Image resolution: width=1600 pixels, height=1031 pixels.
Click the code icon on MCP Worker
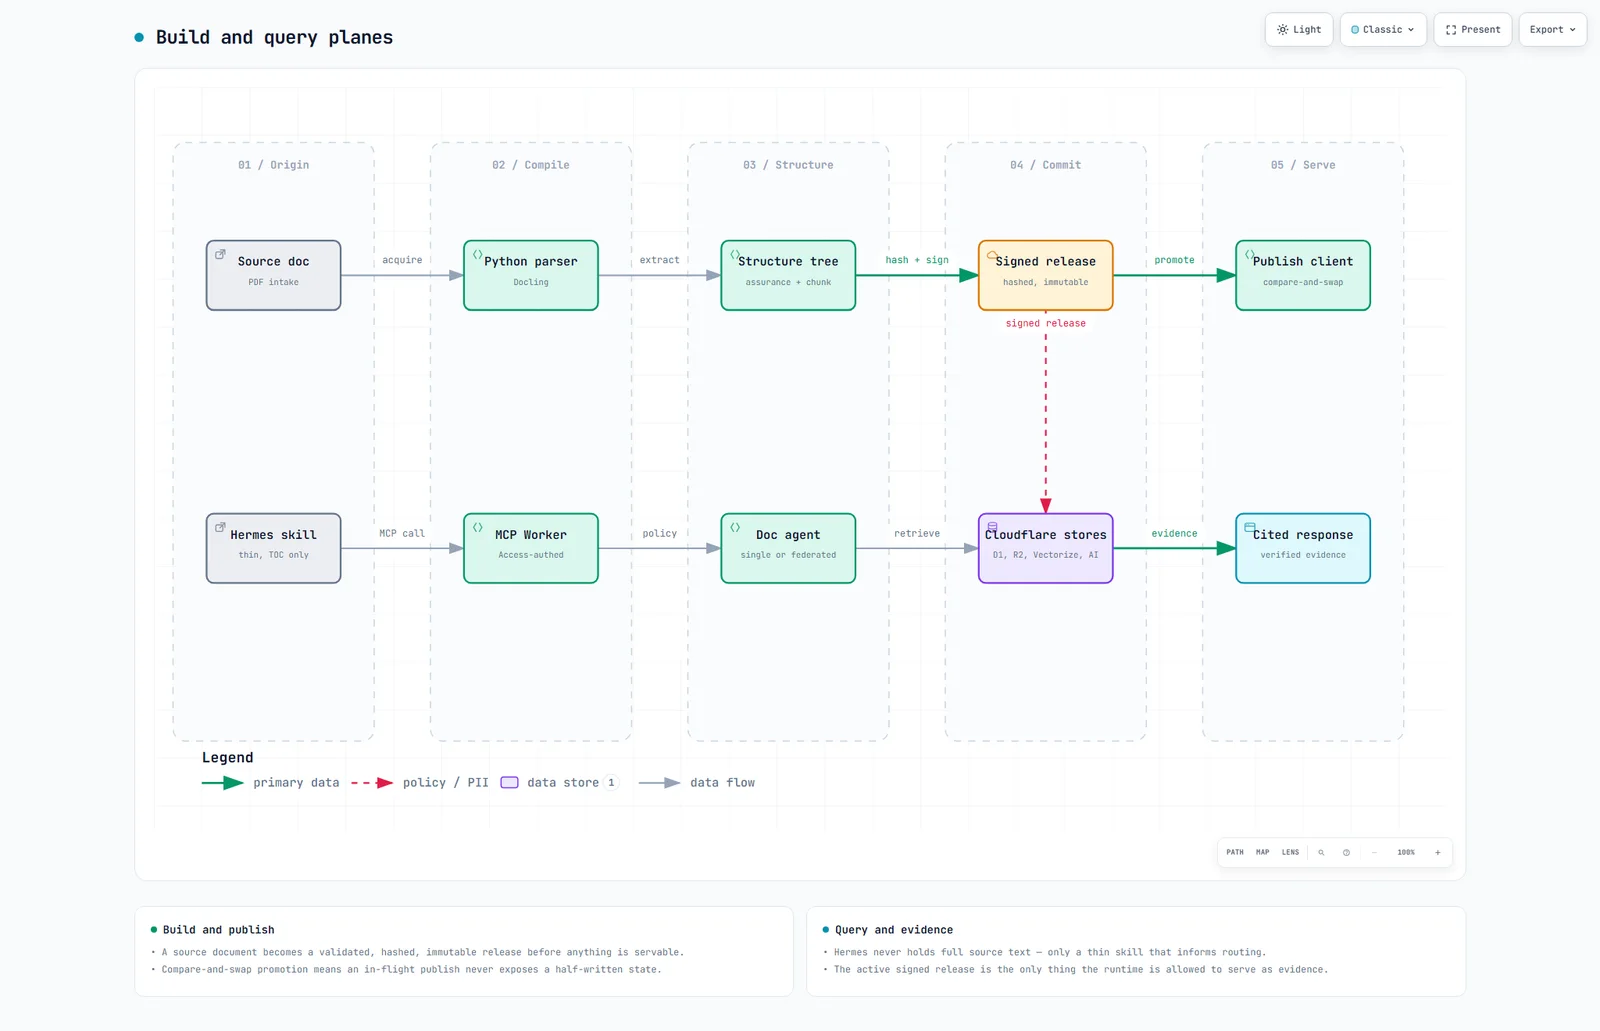[477, 527]
